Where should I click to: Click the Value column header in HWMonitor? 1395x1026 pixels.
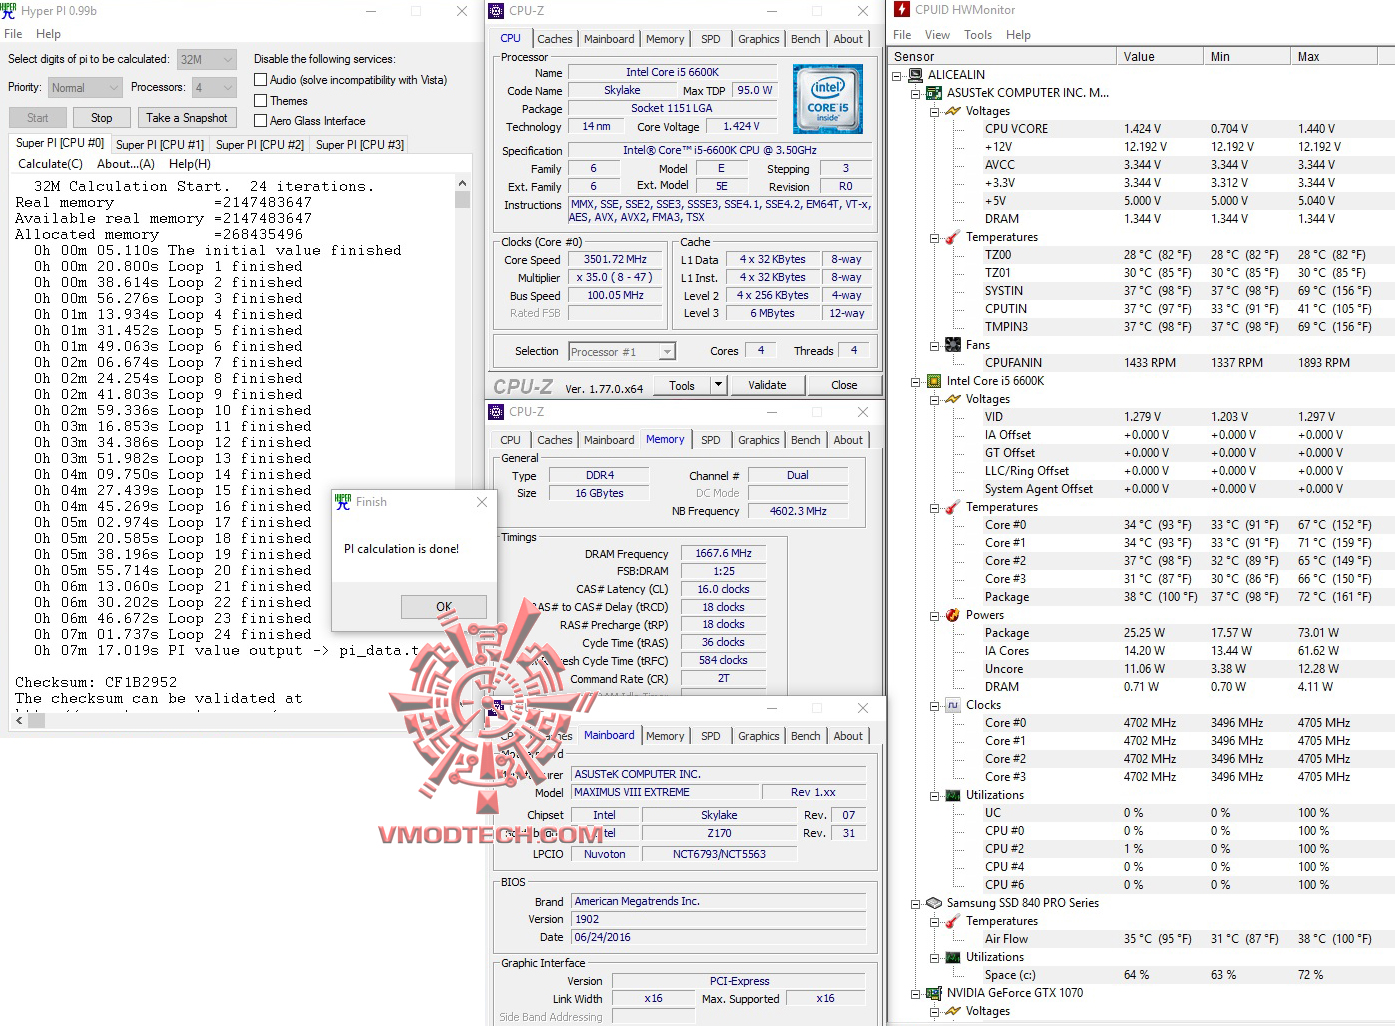point(1159,57)
